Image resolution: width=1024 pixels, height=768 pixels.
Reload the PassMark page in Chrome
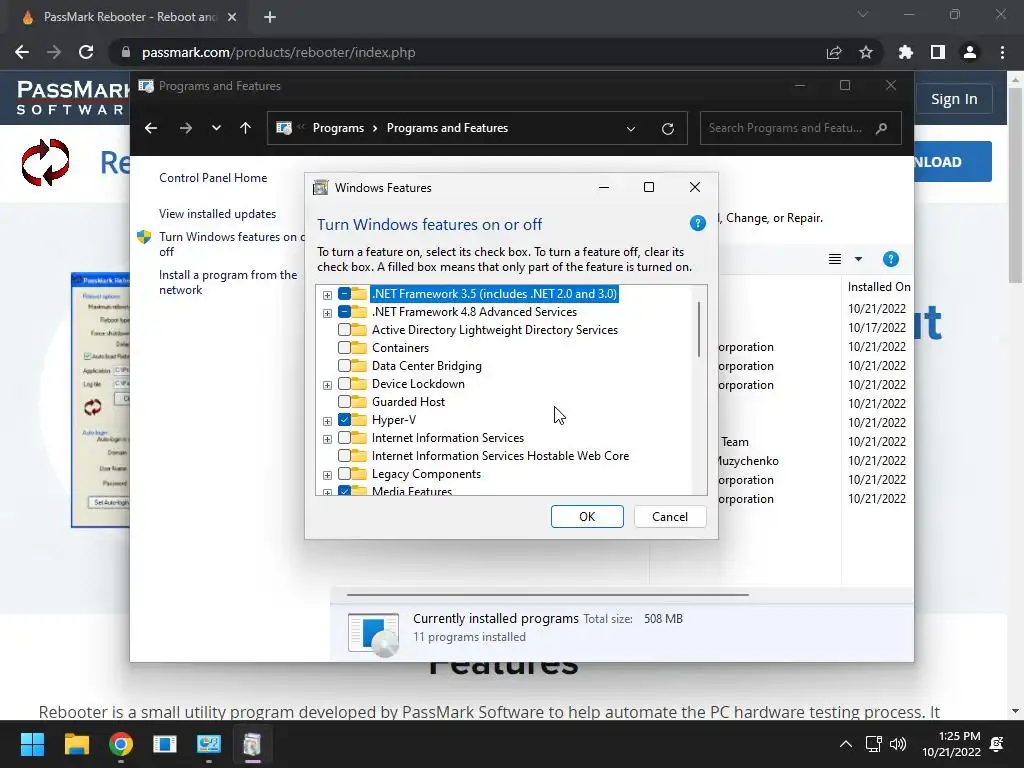86,52
